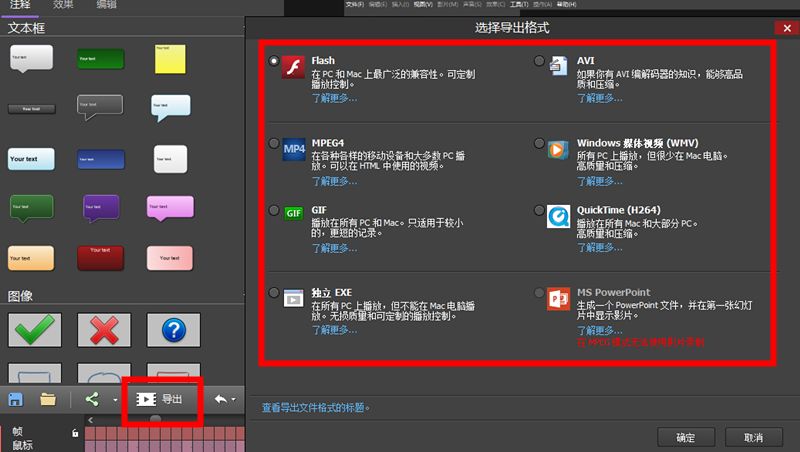The width and height of the screenshot is (800, 452).
Task: Open 了解更多 link under Flash
Action: 334,98
